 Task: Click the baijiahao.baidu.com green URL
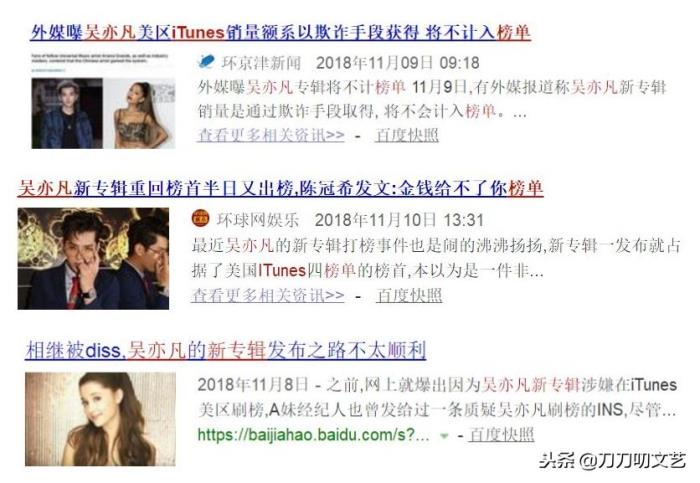click(x=313, y=434)
